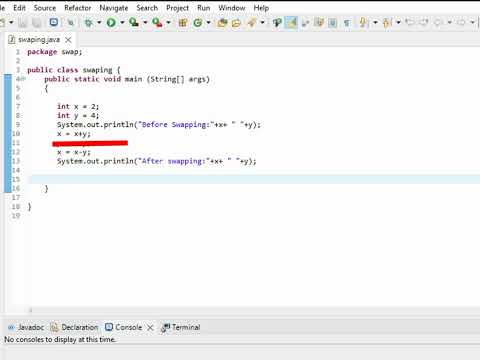Click the Search flashlight toolbar icon
This screenshot has height=360, width=480.
coord(252,23)
